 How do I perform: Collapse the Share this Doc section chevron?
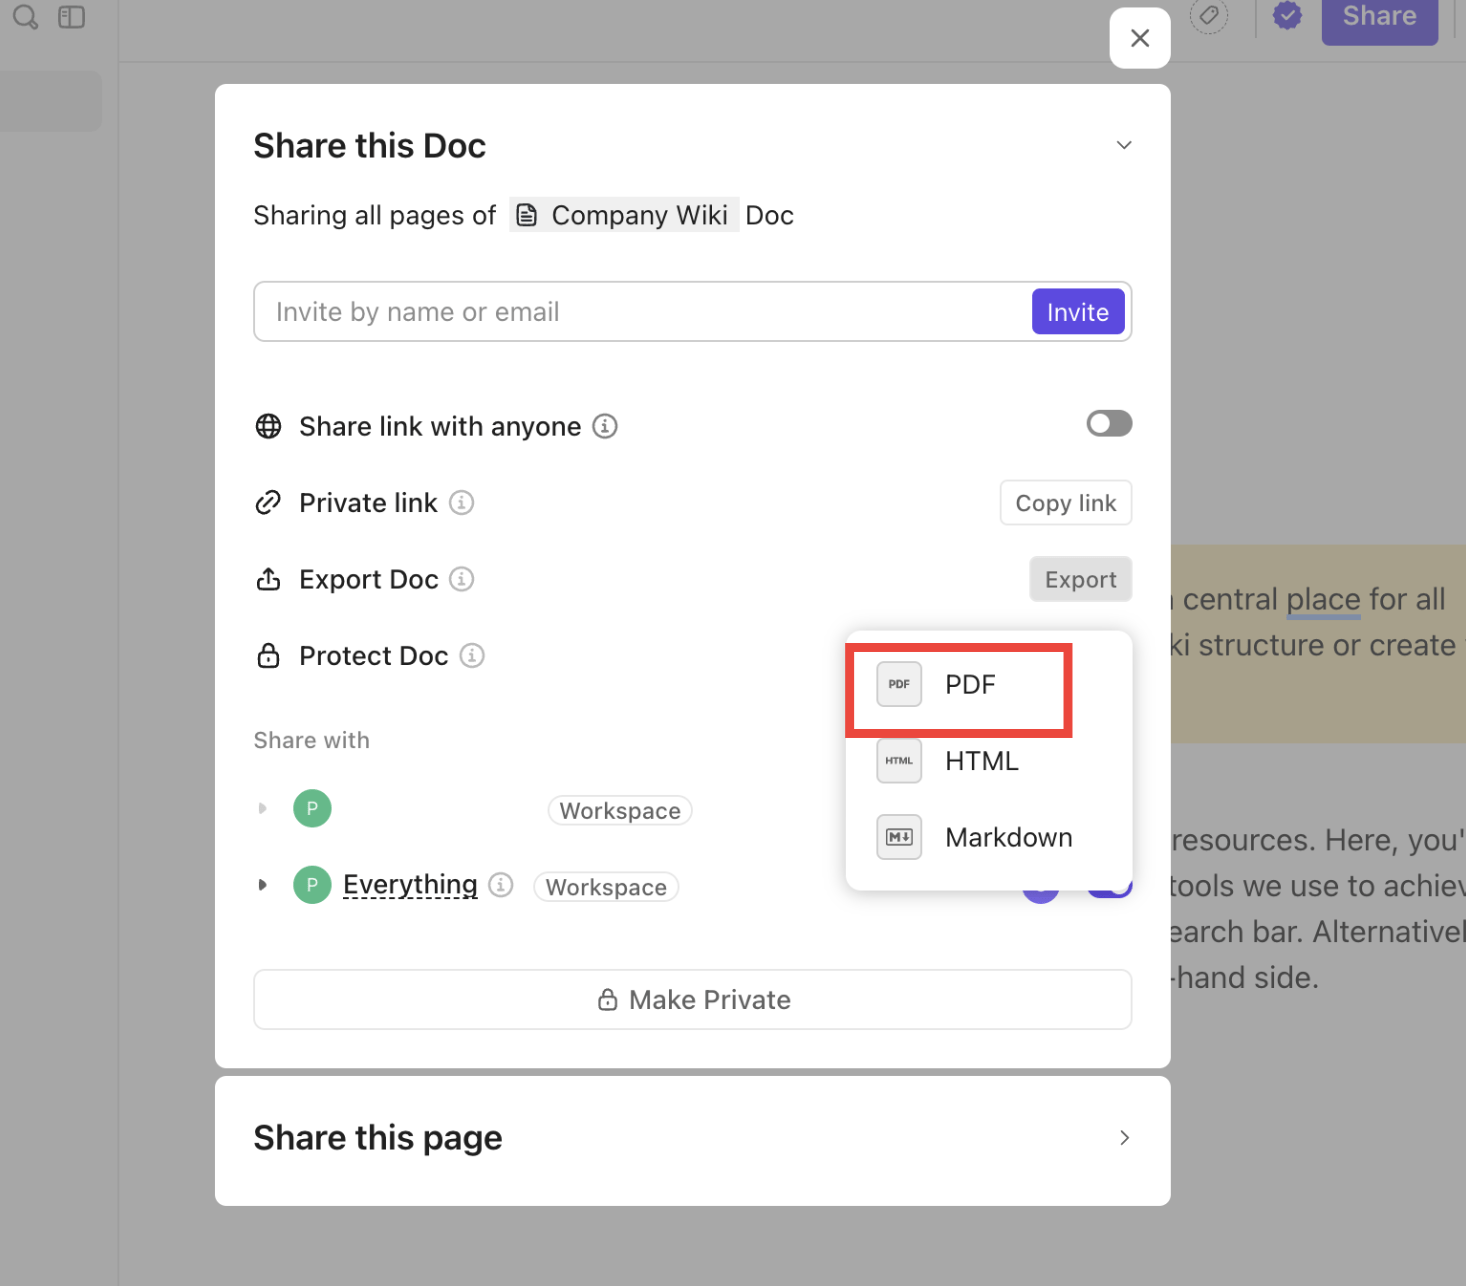point(1124,145)
